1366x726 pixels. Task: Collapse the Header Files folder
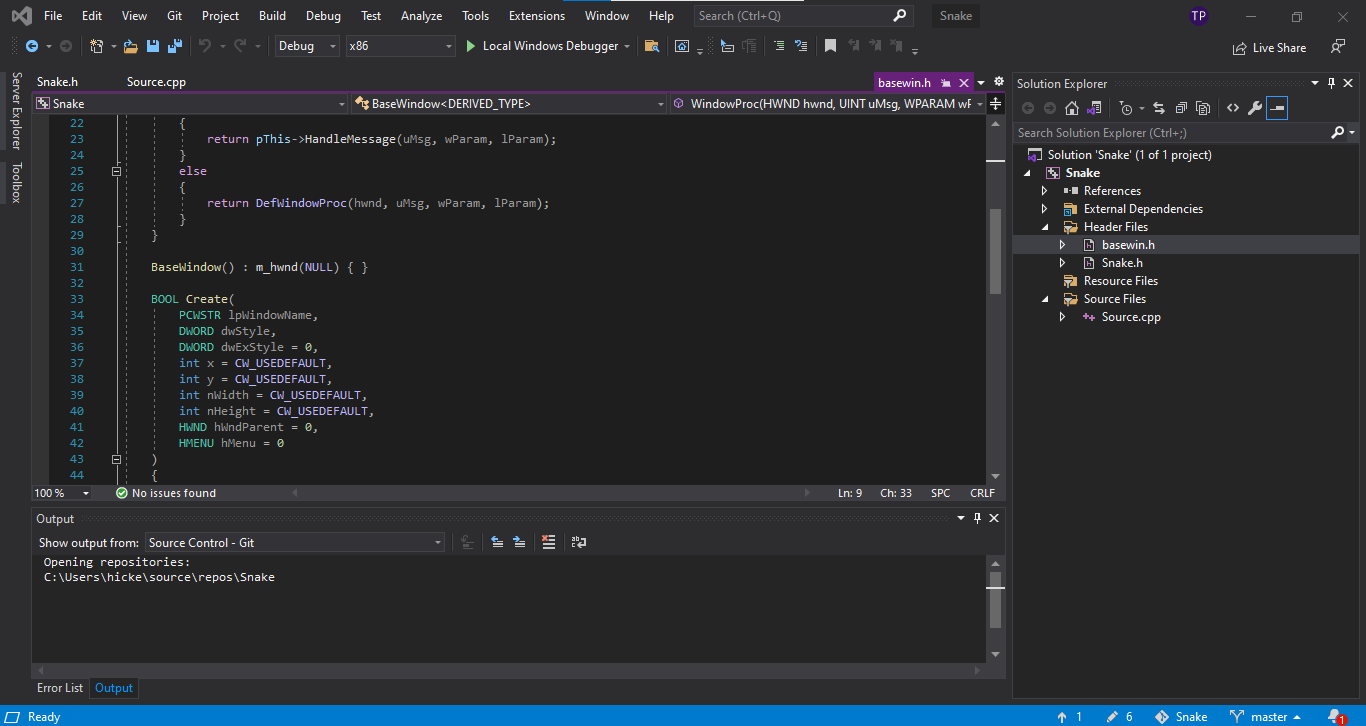(1045, 227)
